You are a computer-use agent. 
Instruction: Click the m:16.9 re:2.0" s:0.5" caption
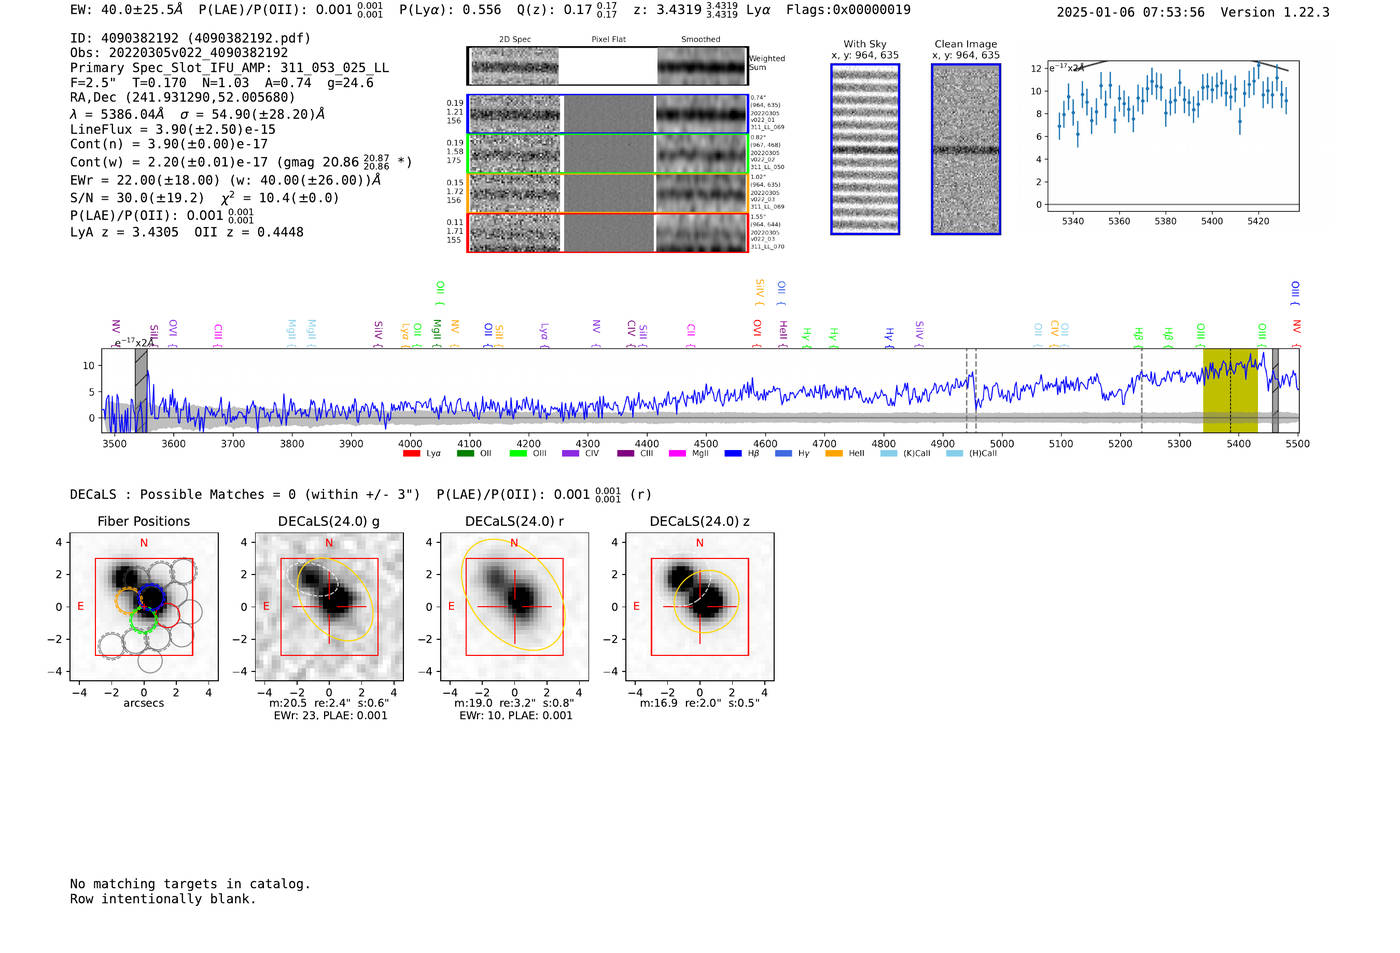pyautogui.click(x=700, y=703)
